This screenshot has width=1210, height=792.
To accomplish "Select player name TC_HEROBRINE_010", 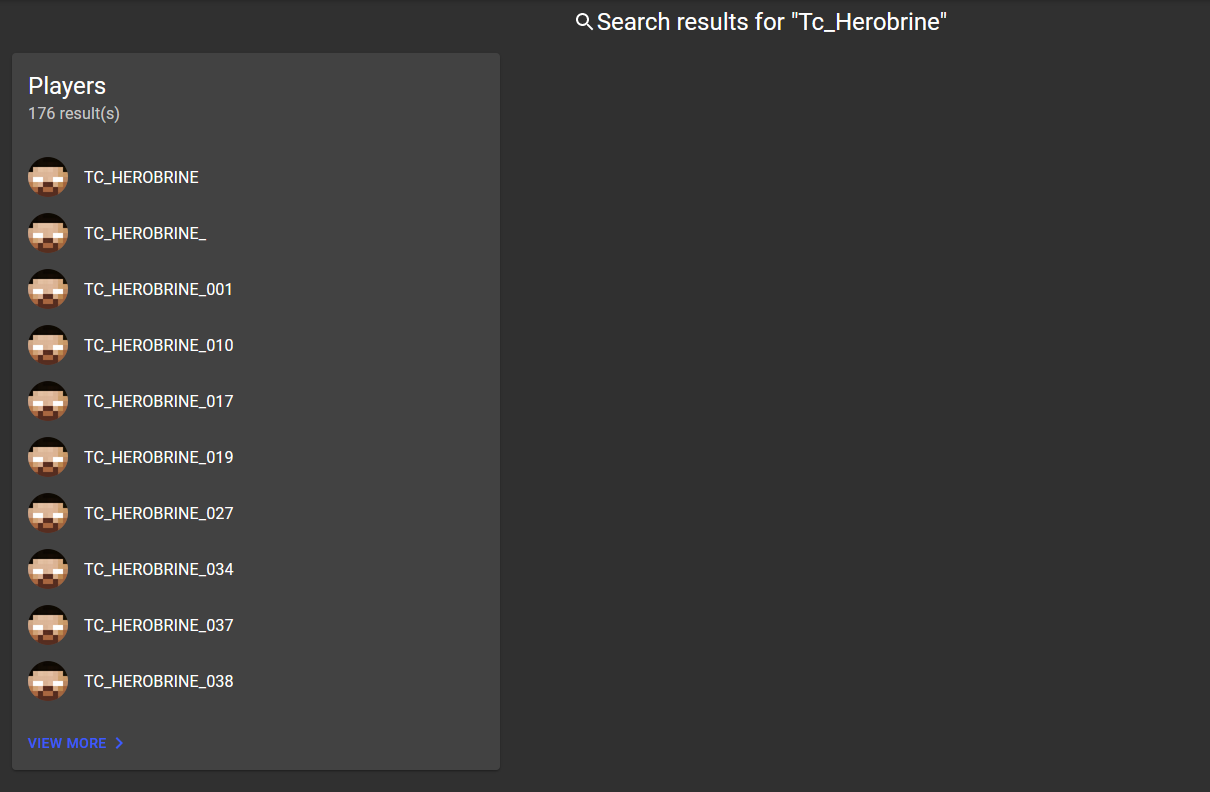I will (x=158, y=345).
